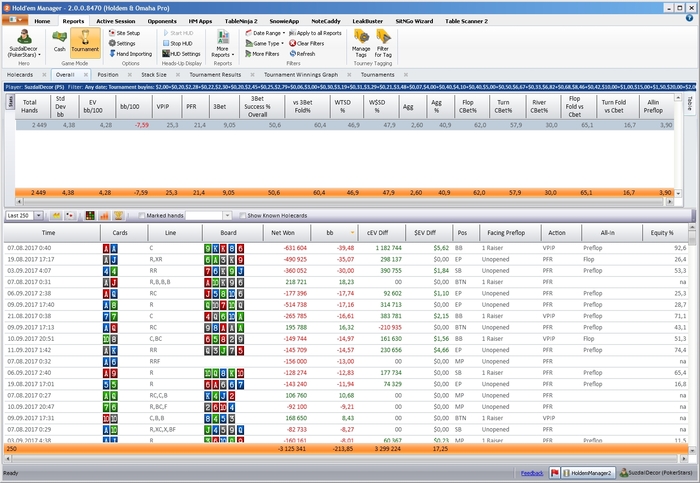Open the NoteCaddy tab

point(325,21)
